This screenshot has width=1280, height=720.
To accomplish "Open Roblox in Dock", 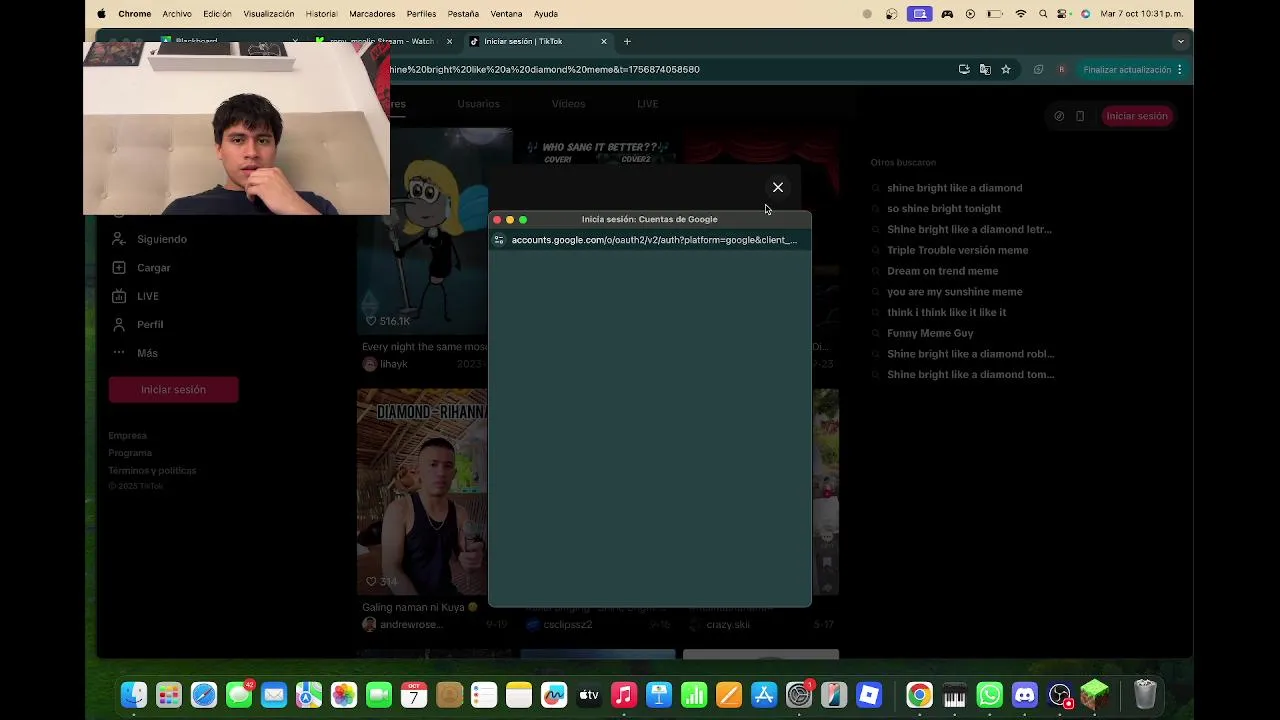I will point(869,694).
